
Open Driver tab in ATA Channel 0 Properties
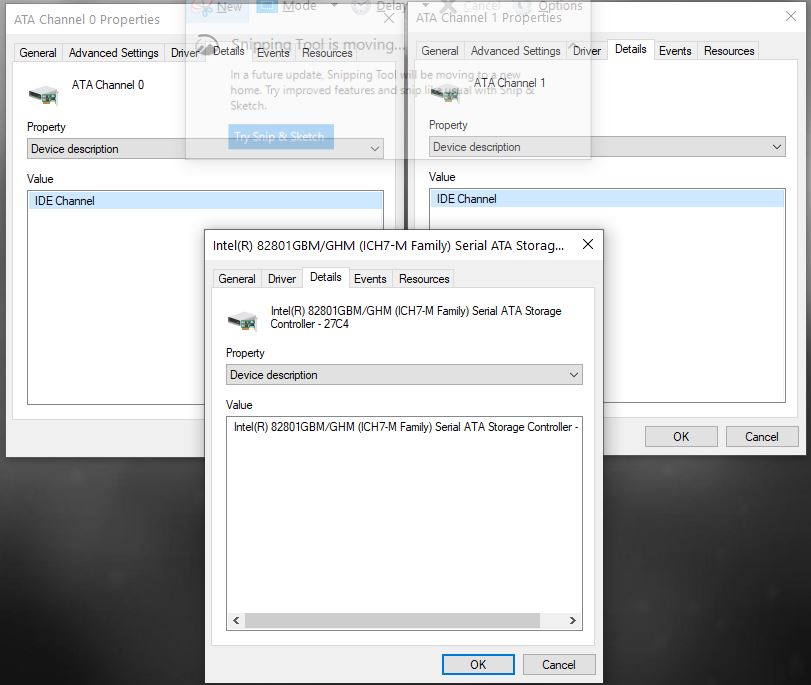click(185, 53)
